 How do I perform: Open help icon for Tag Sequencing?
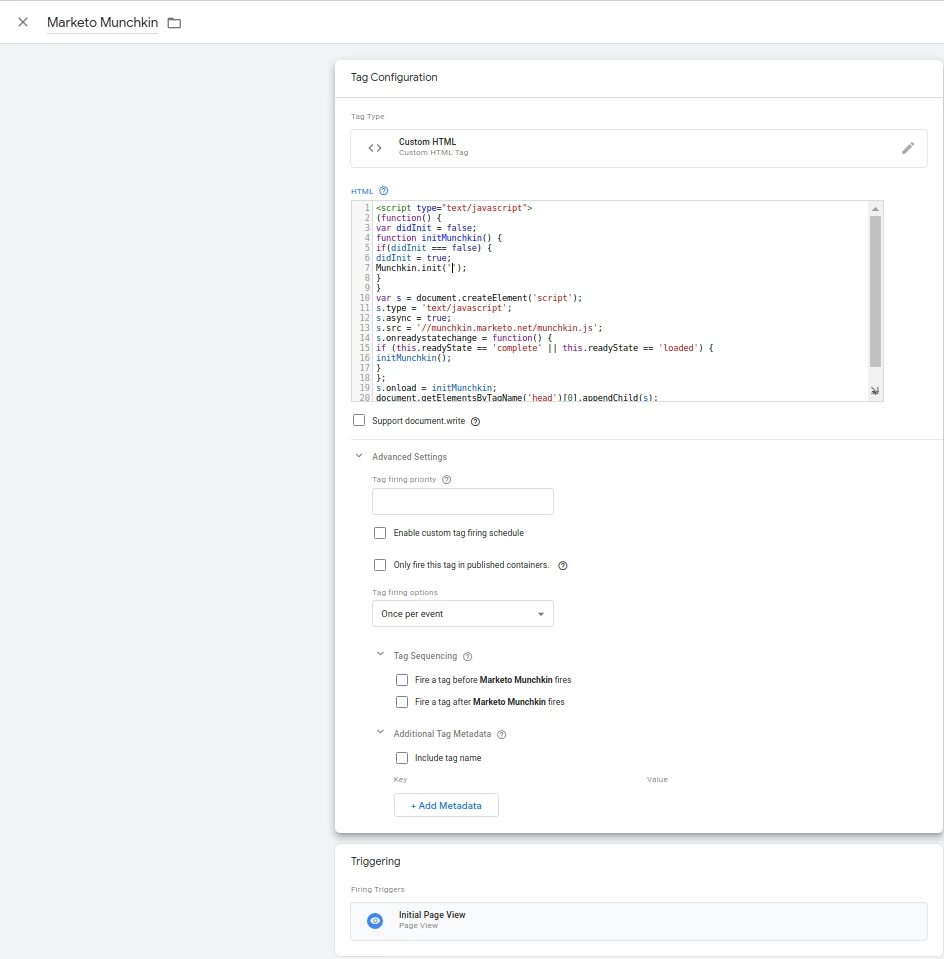tap(467, 656)
